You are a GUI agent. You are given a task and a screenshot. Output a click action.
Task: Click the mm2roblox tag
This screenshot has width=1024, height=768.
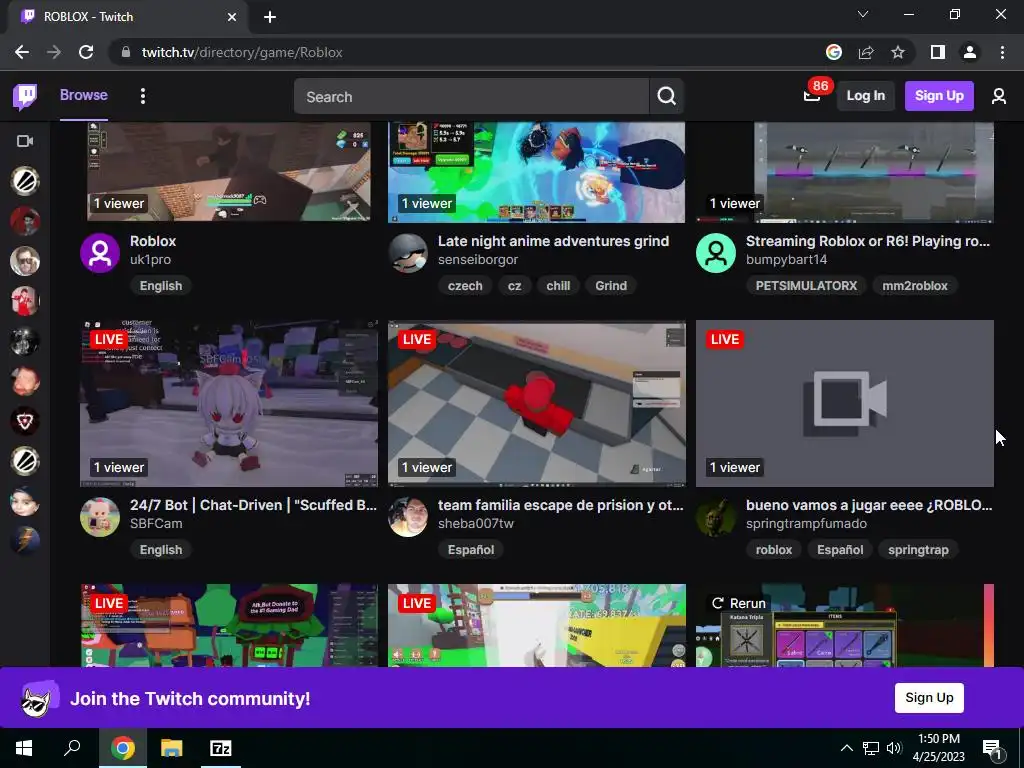click(x=915, y=285)
